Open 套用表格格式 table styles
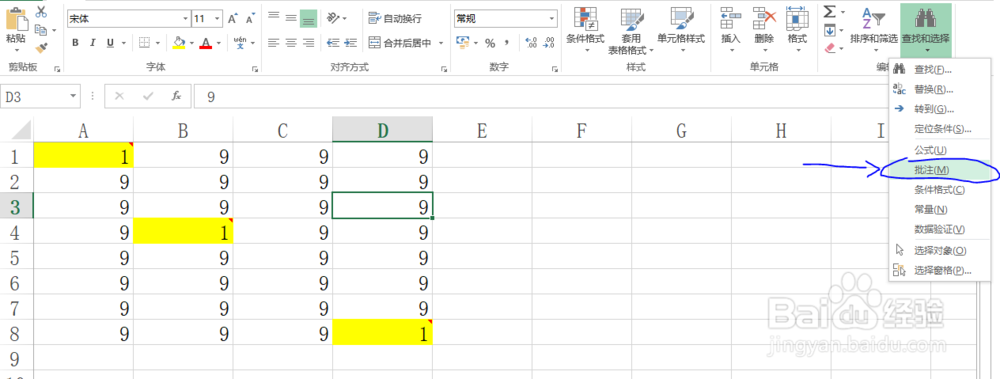This screenshot has width=1000, height=379. tap(632, 31)
